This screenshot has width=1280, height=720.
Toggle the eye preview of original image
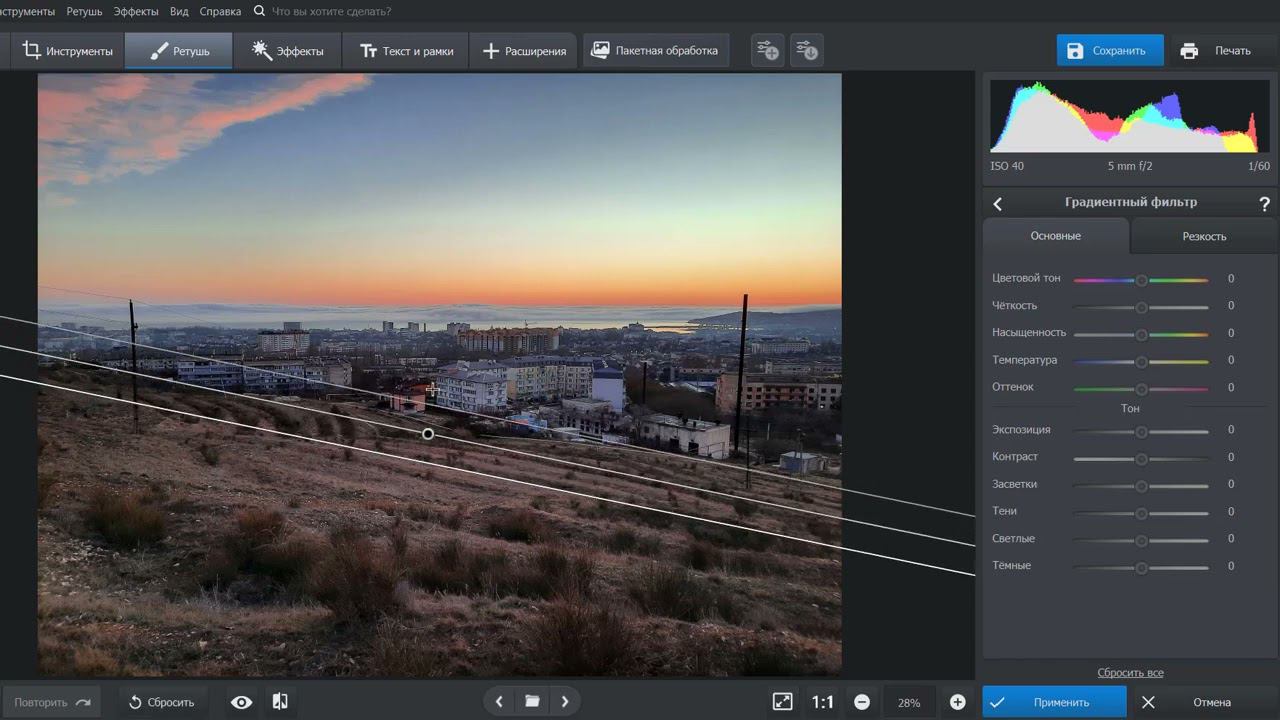point(241,702)
